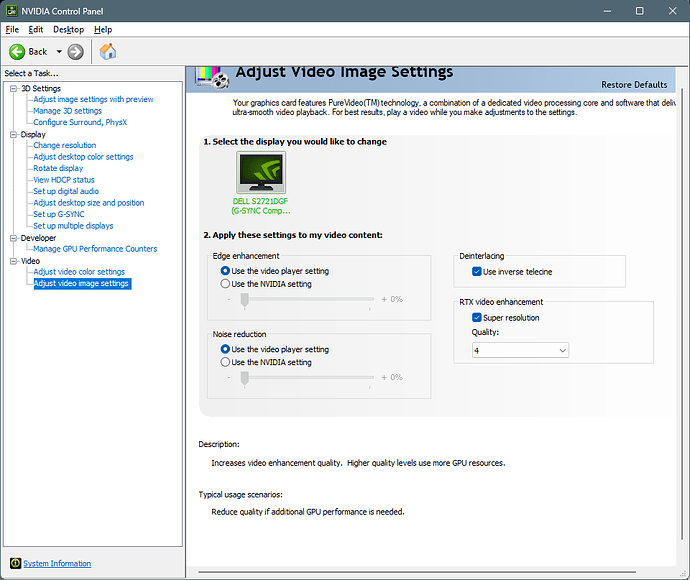Open Rotate display
This screenshot has height=580, width=690.
click(x=58, y=168)
